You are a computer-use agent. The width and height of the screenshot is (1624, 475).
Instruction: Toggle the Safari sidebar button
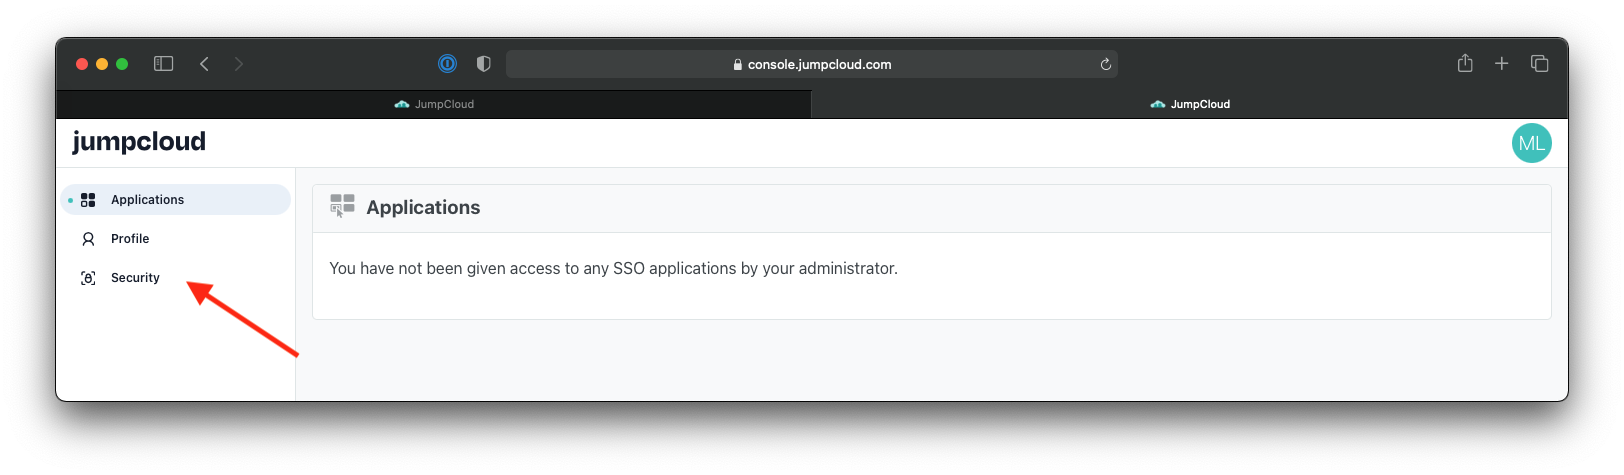coord(164,64)
